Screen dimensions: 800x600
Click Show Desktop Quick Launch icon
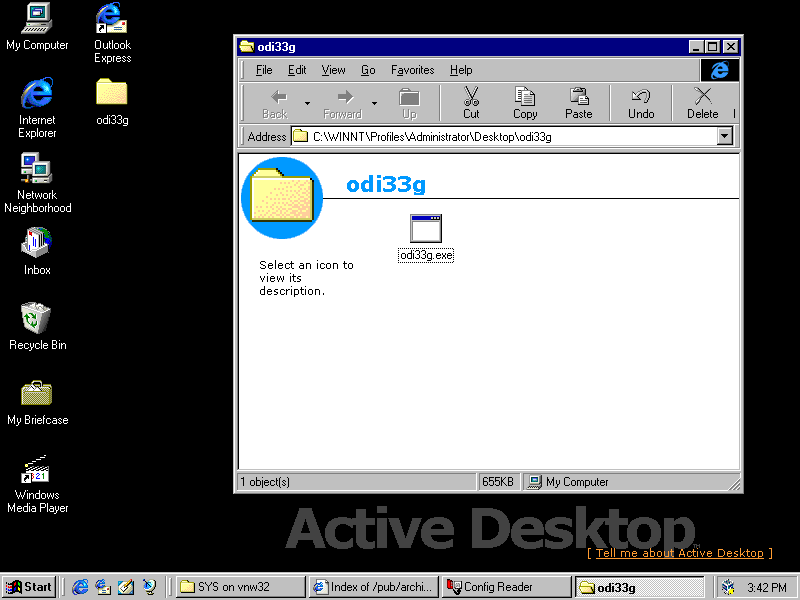click(126, 587)
